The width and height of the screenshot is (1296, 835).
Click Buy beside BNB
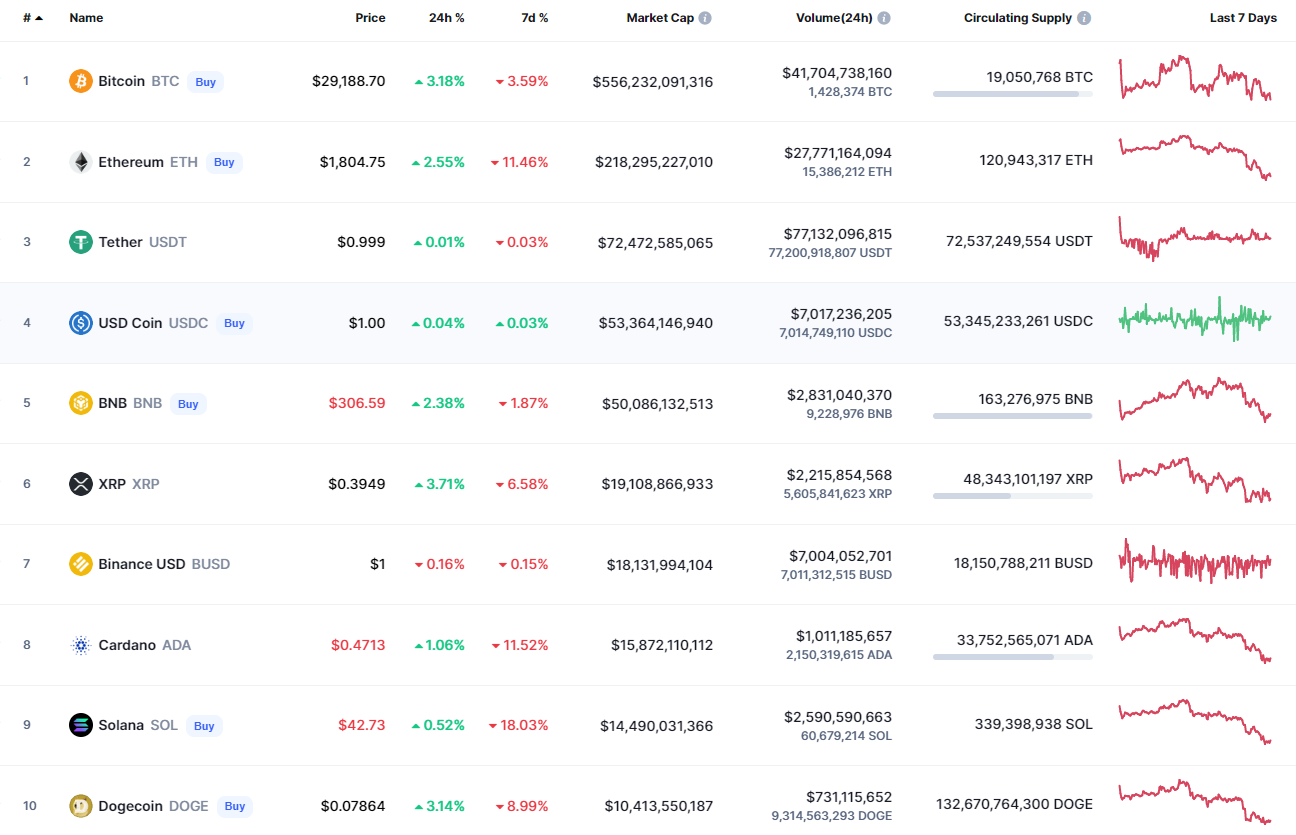pos(188,404)
